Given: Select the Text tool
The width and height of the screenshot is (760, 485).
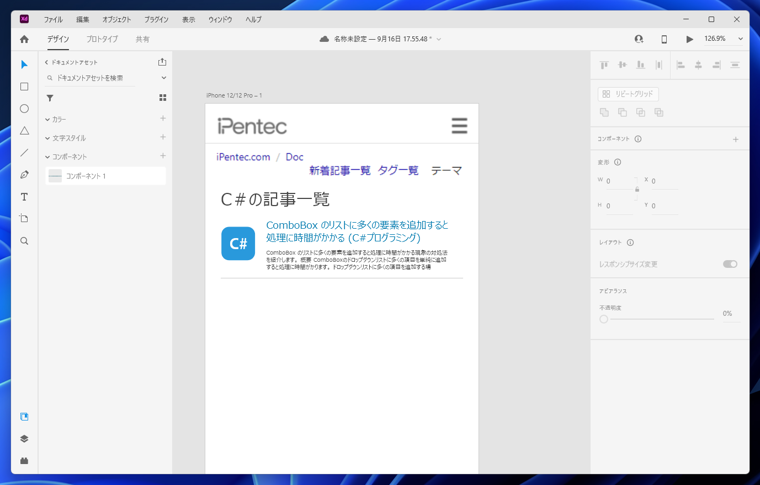Looking at the screenshot, I should pos(24,197).
